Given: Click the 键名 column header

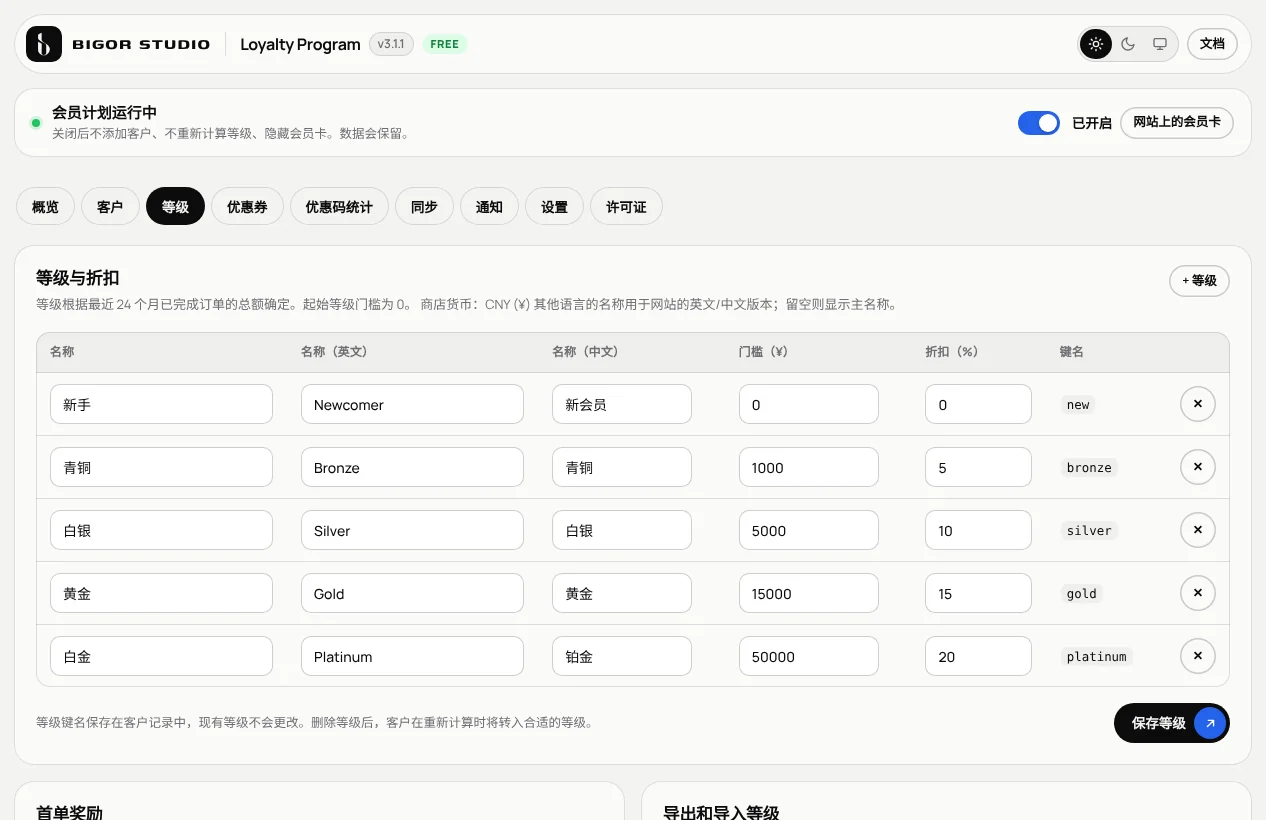Looking at the screenshot, I should coord(1072,352).
